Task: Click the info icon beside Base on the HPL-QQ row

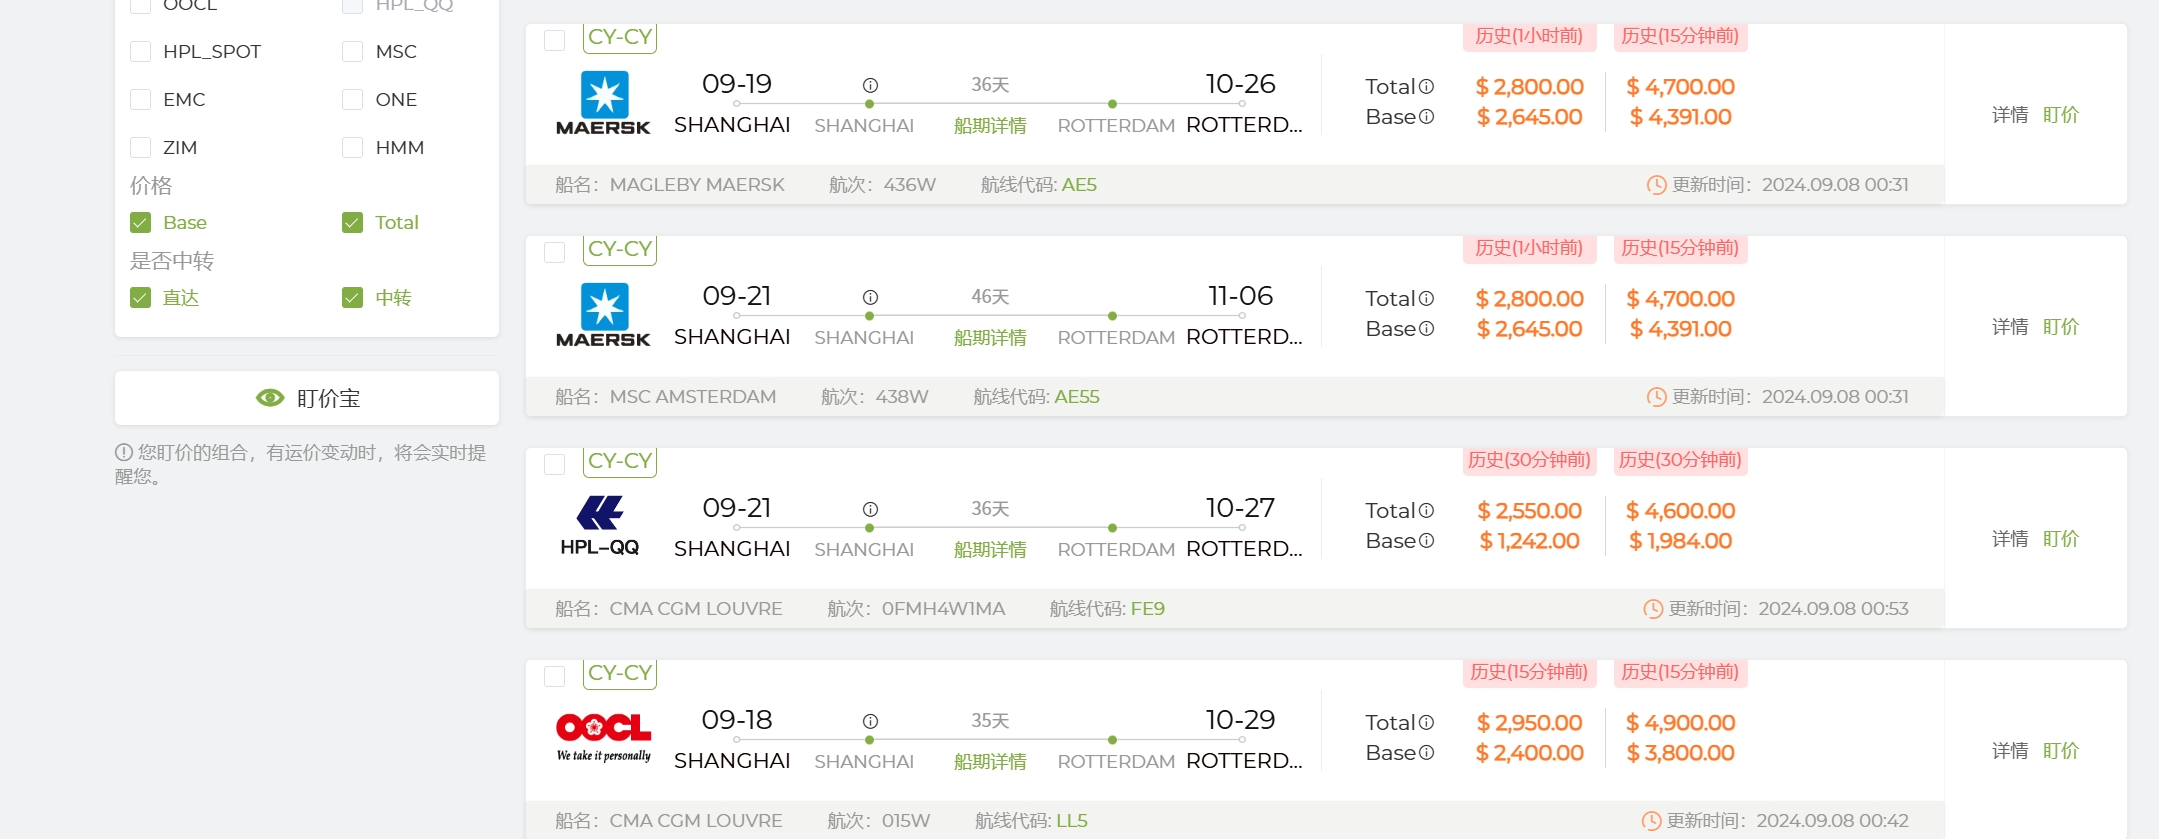Action: [1427, 541]
